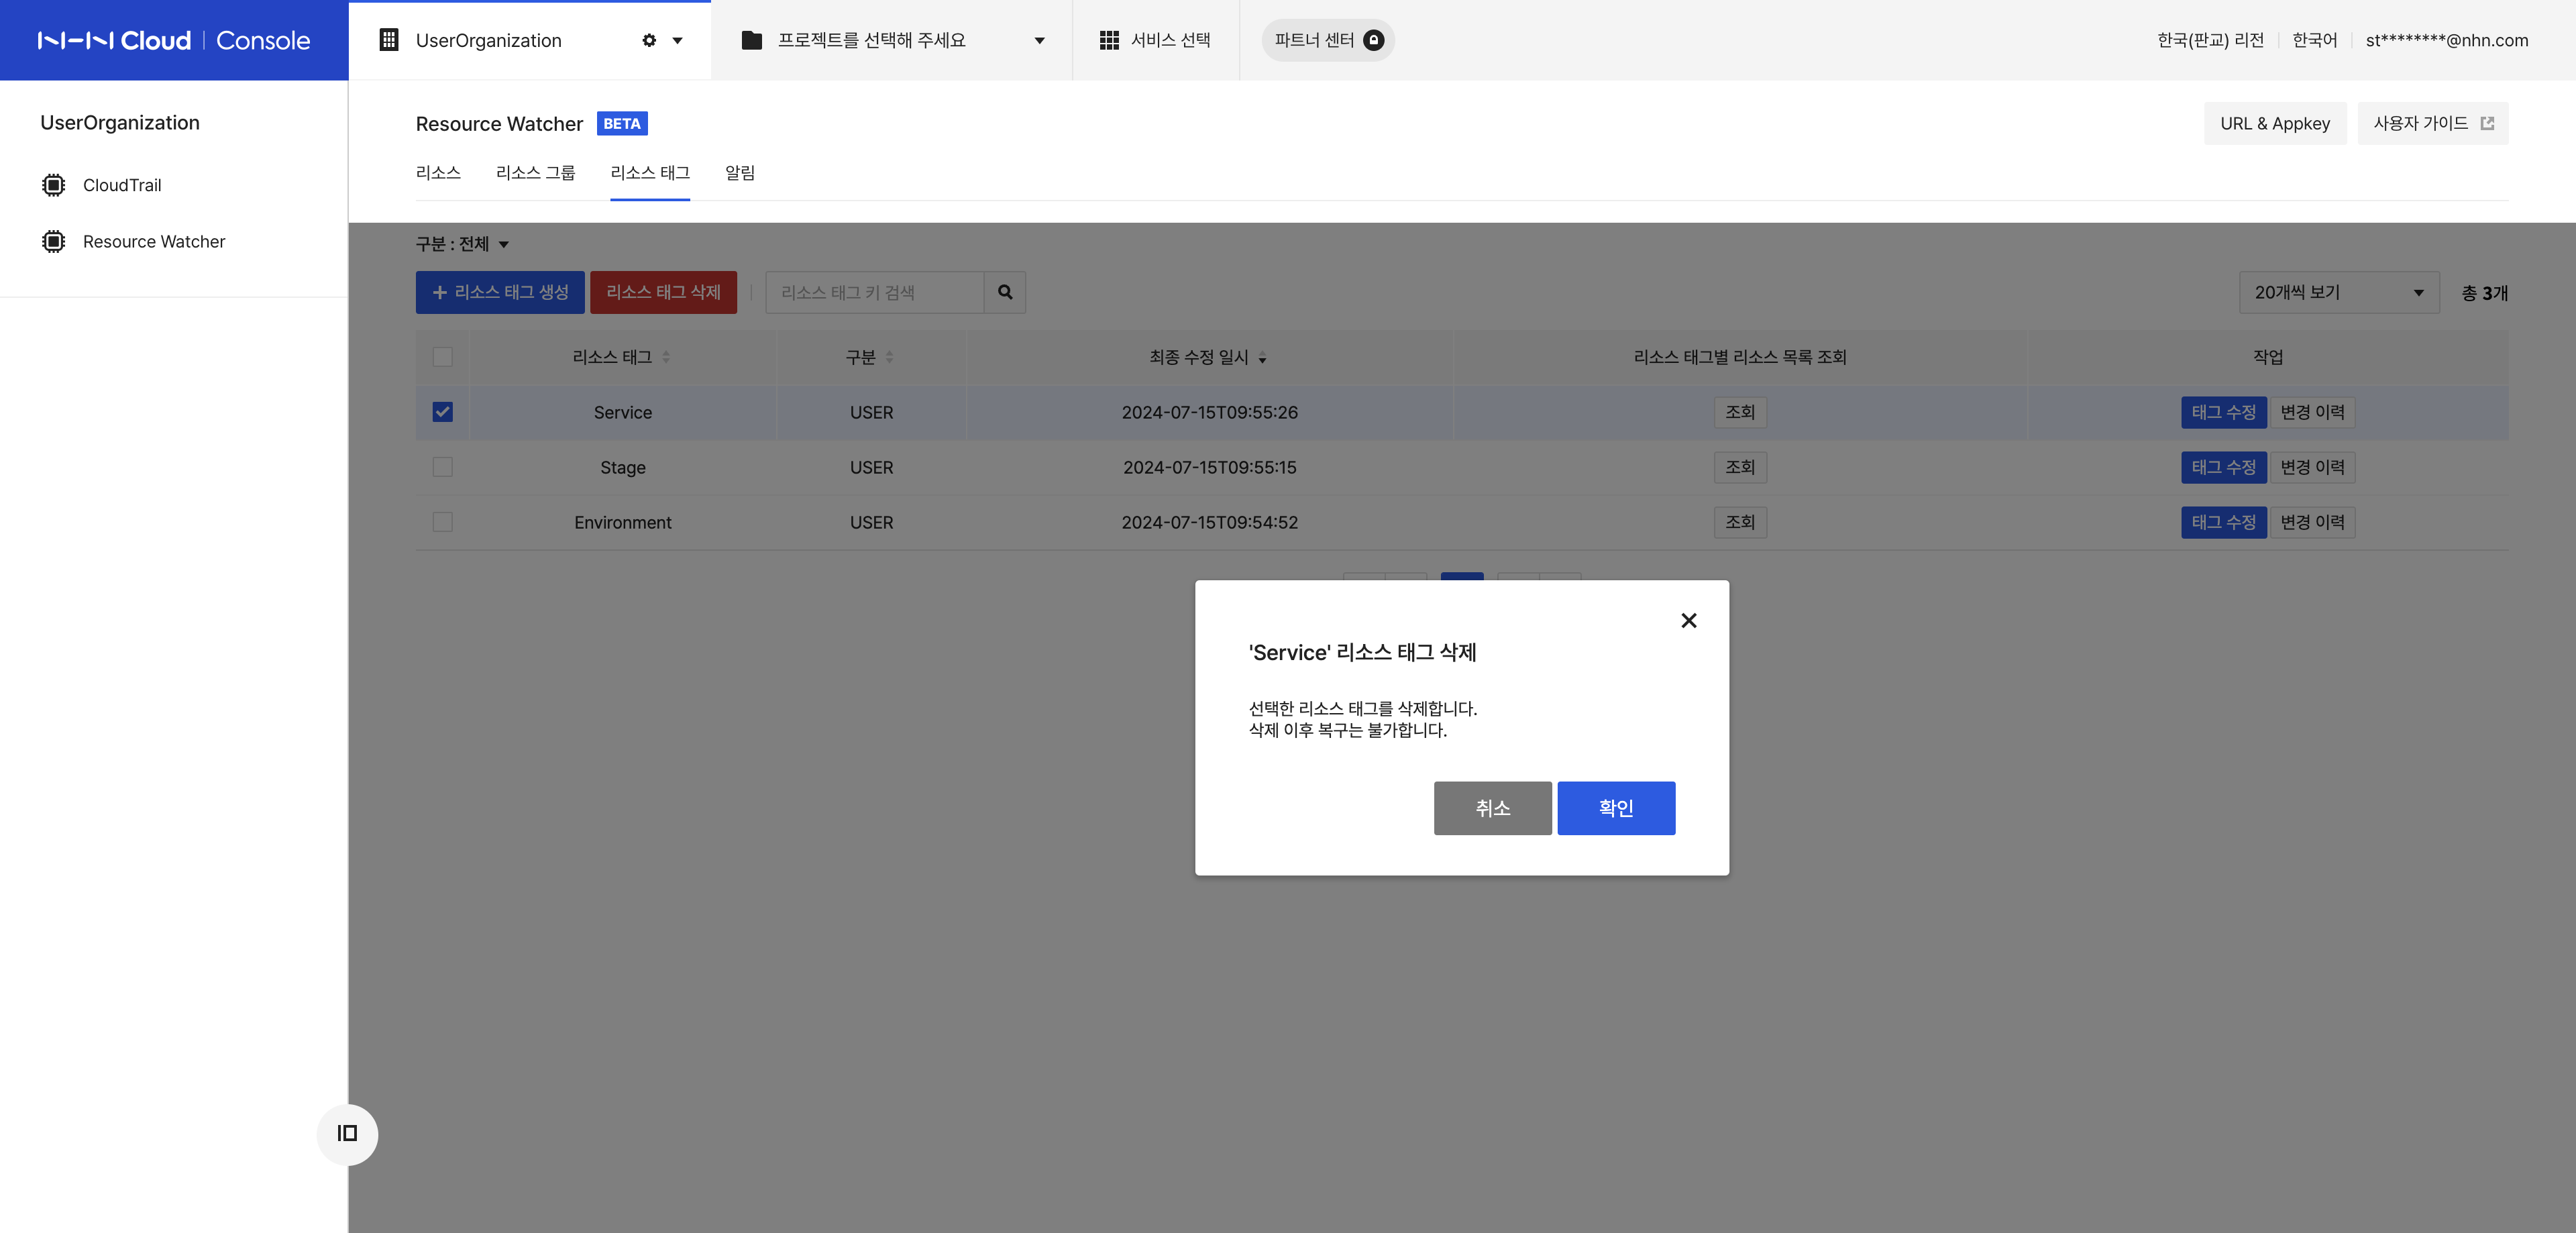Screen dimensions: 2576x1233
Task: Click timestamp 2024-07-15T09:54:52
Action: (x=1209, y=522)
